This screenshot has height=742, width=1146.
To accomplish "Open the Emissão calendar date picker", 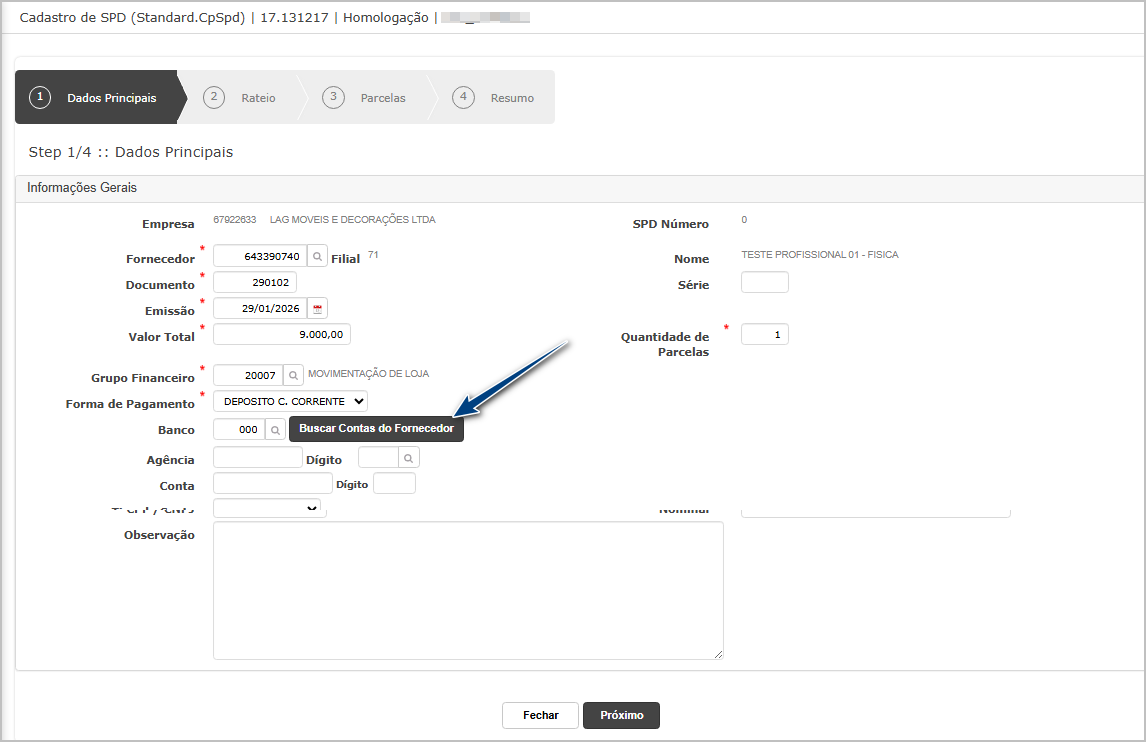I will (x=318, y=308).
